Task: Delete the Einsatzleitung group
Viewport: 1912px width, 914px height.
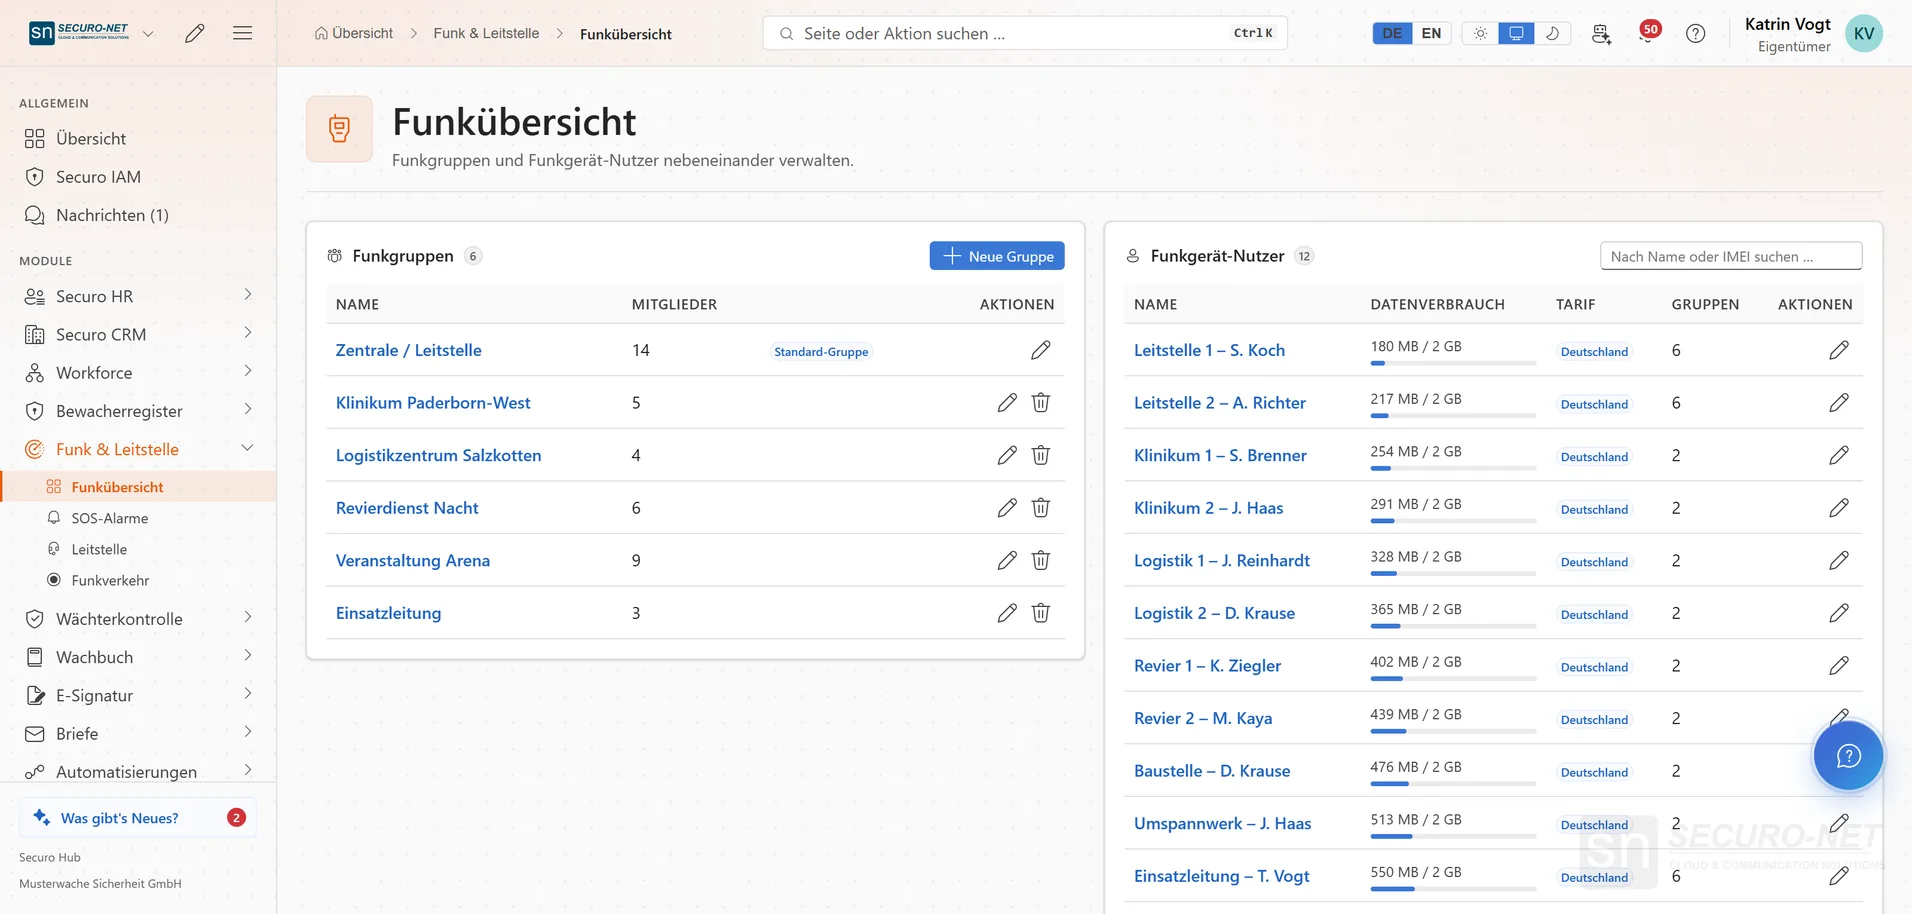Action: coord(1041,613)
